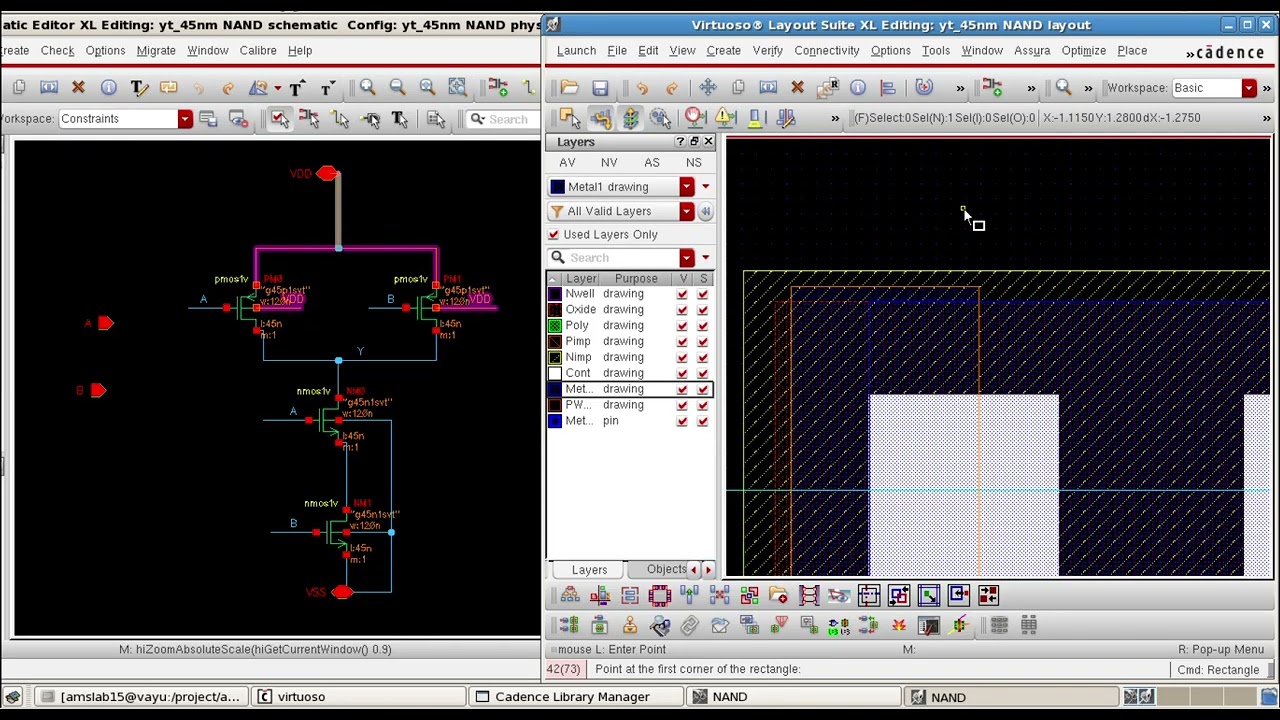Toggle visibility checkbox for Oxide drawing layer
Image resolution: width=1280 pixels, height=720 pixels.
(x=683, y=310)
